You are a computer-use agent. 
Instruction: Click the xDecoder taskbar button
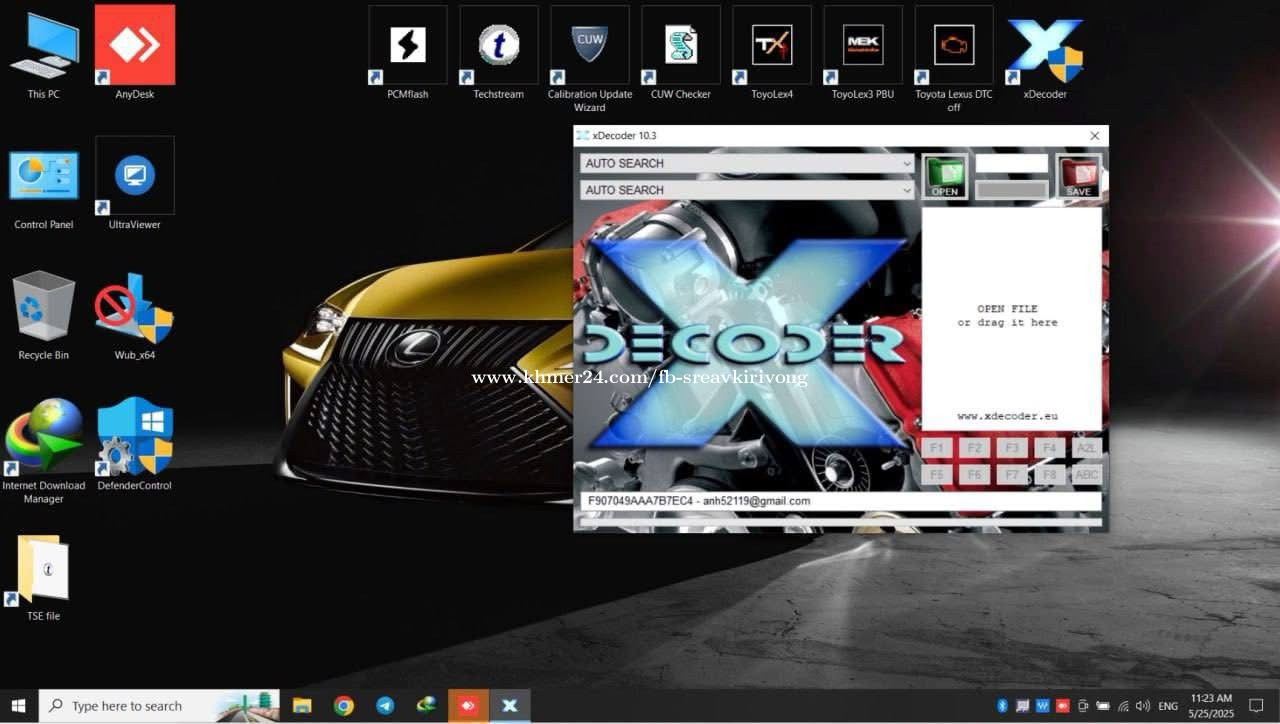click(x=510, y=705)
